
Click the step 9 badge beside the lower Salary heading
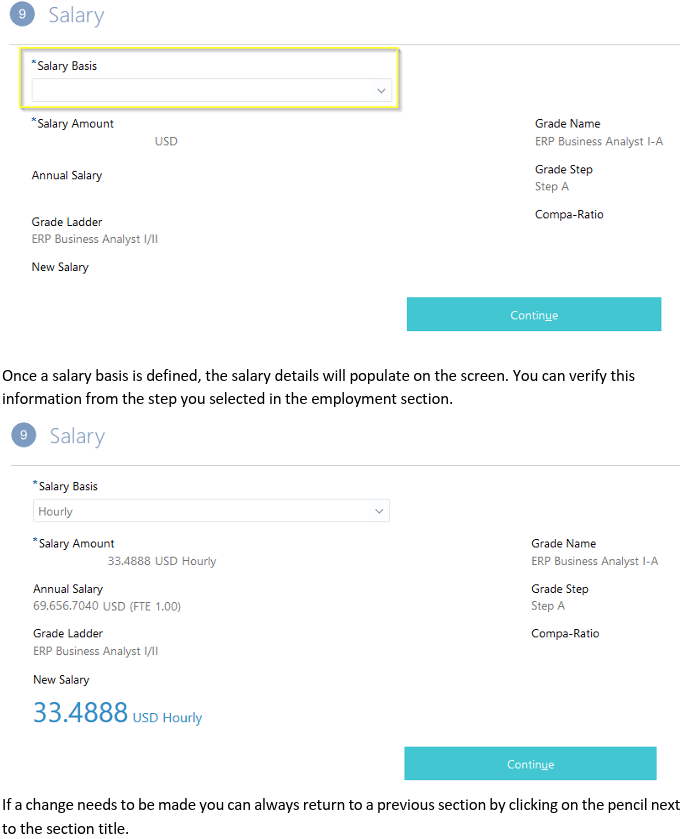[22, 435]
